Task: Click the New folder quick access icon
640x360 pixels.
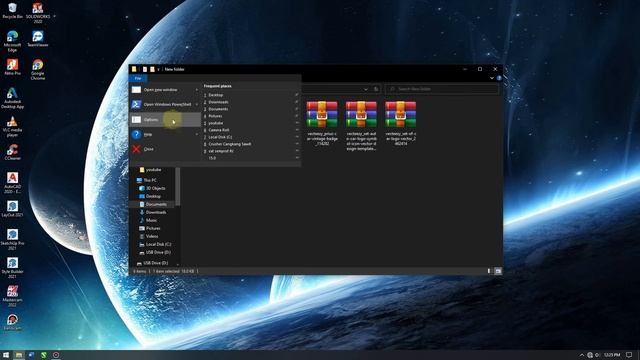Action: point(152,69)
